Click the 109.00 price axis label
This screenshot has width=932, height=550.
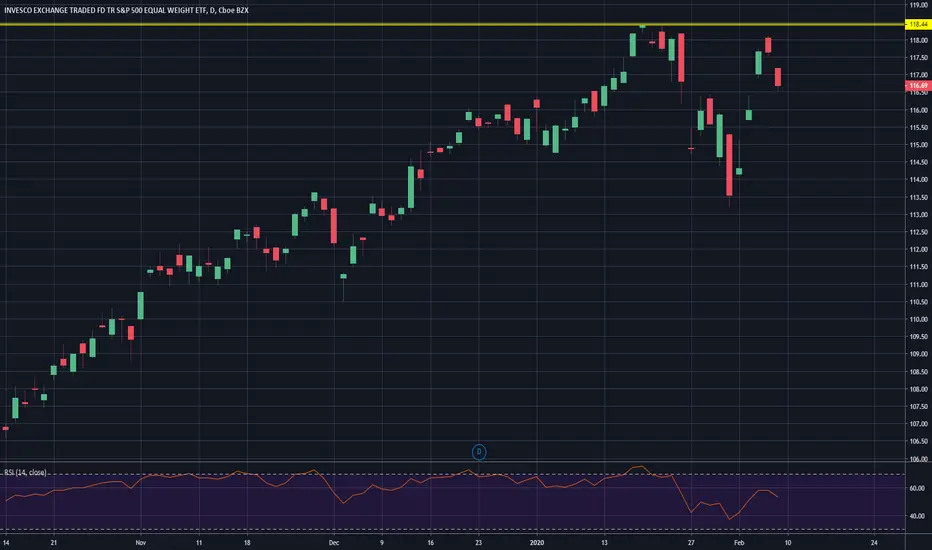(x=918, y=354)
